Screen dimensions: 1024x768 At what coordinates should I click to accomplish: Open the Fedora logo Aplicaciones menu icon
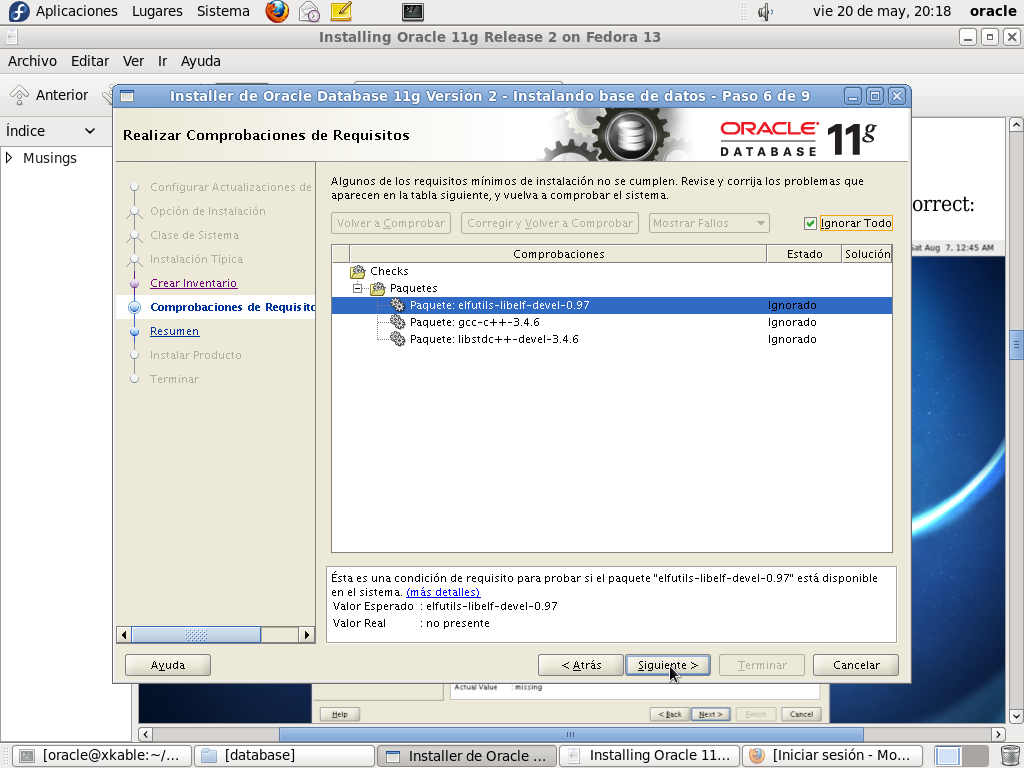coord(19,11)
